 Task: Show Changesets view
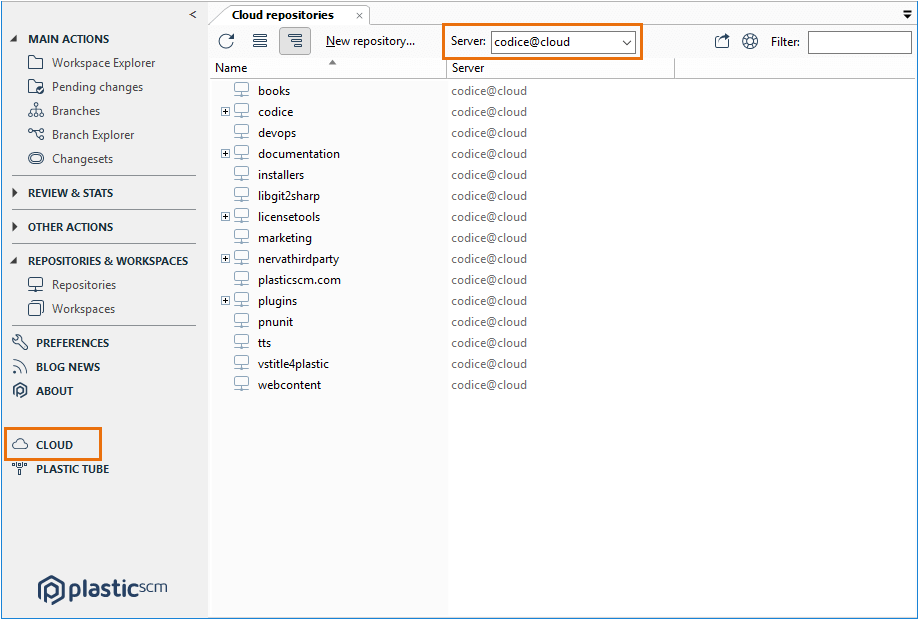coord(82,158)
